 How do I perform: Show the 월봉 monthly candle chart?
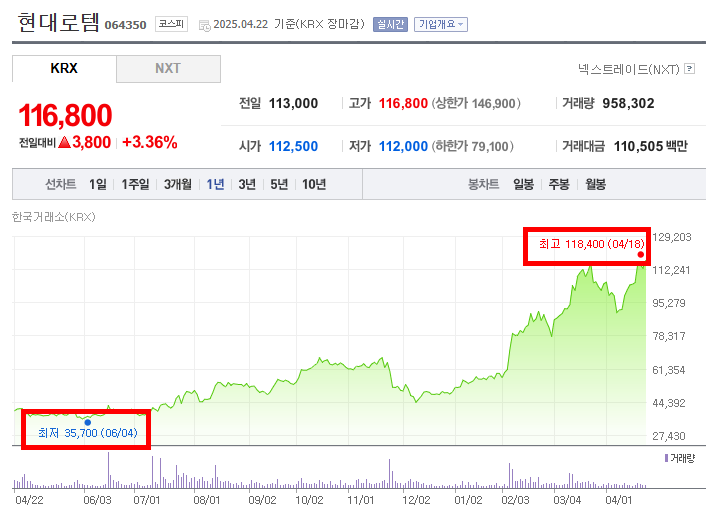595,184
